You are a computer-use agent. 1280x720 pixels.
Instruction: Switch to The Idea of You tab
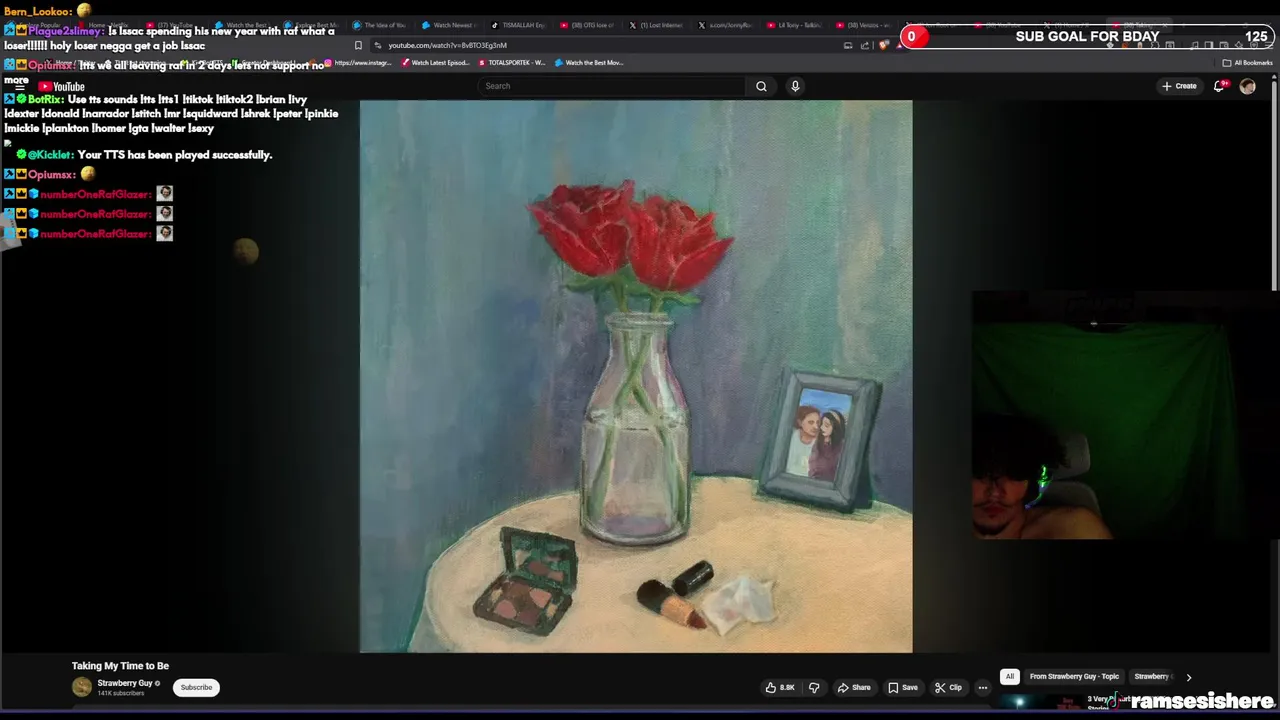coord(380,25)
